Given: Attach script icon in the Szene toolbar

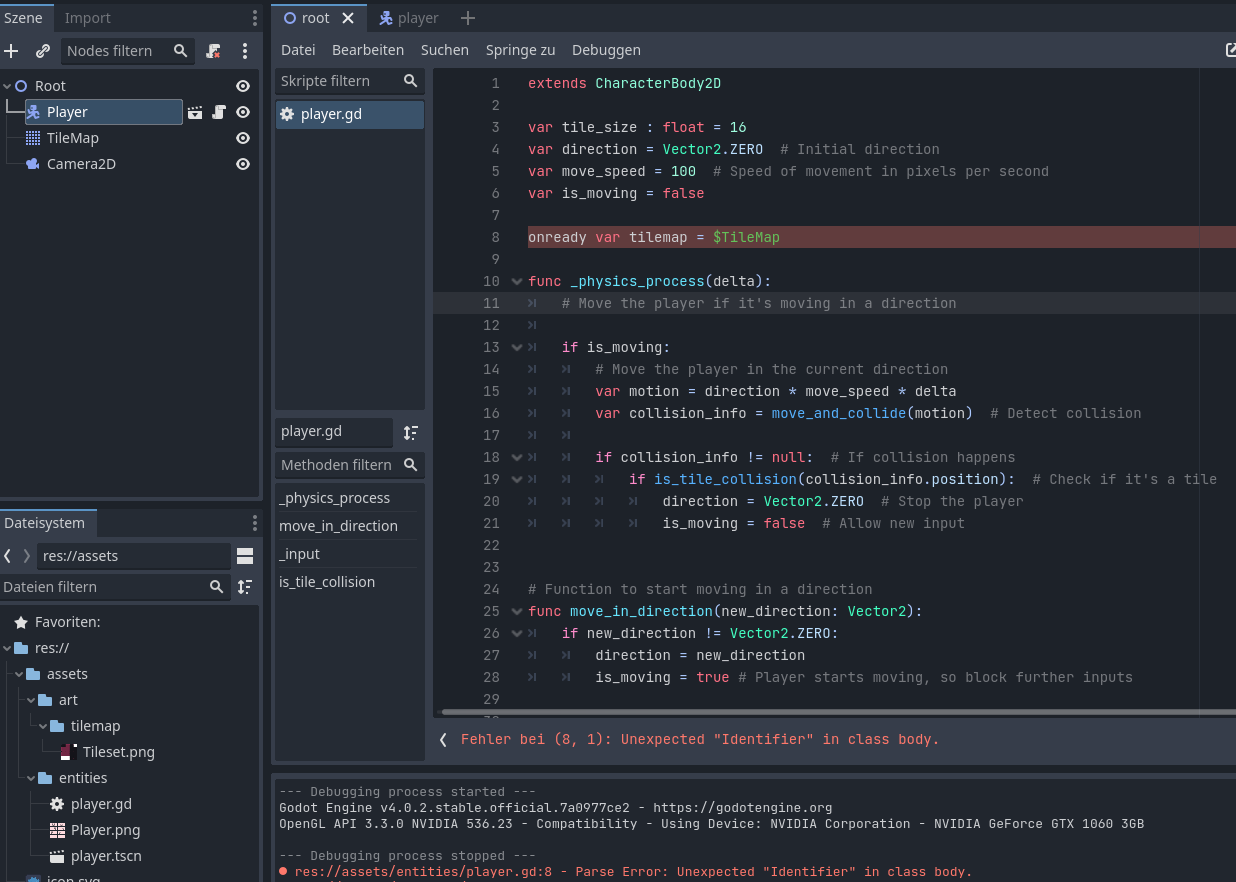Looking at the screenshot, I should click(x=213, y=51).
